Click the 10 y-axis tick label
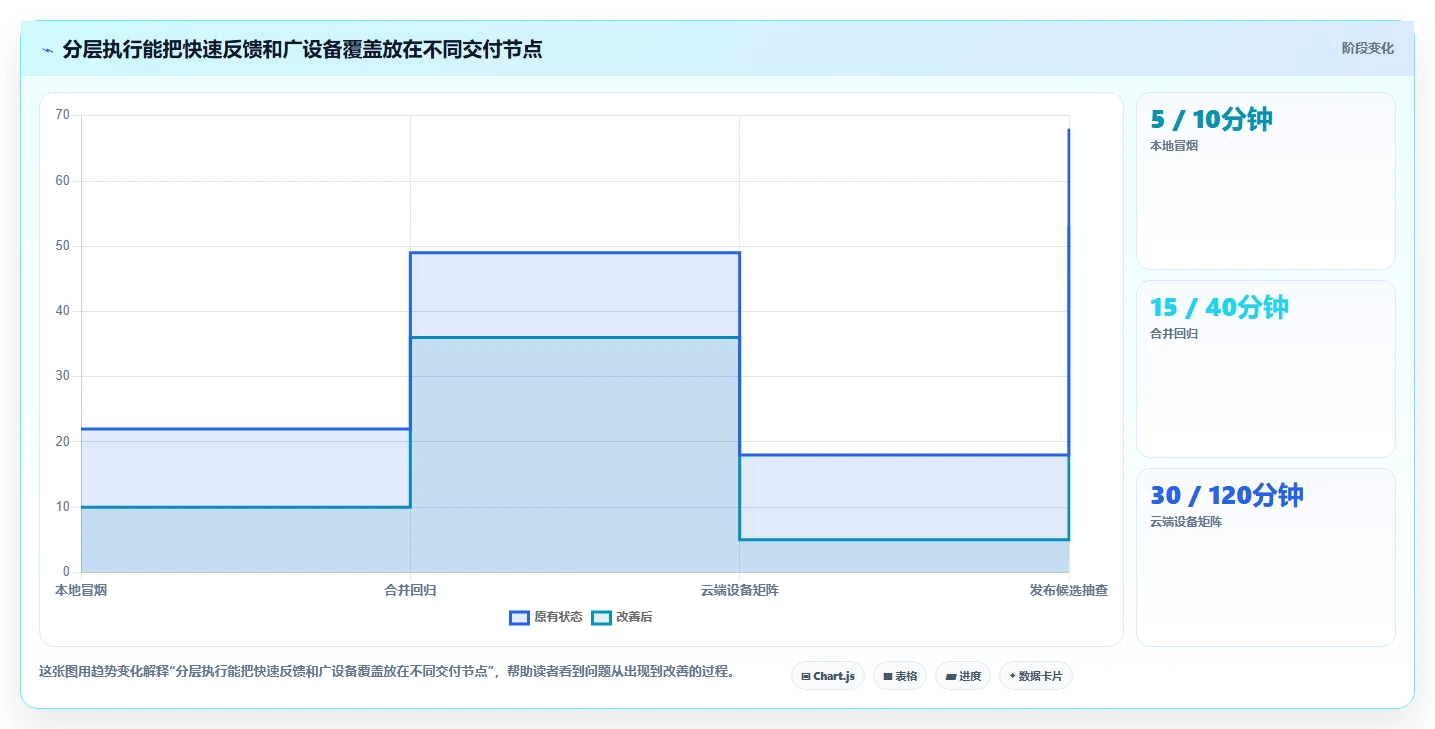The height and width of the screenshot is (729, 1435). point(63,507)
